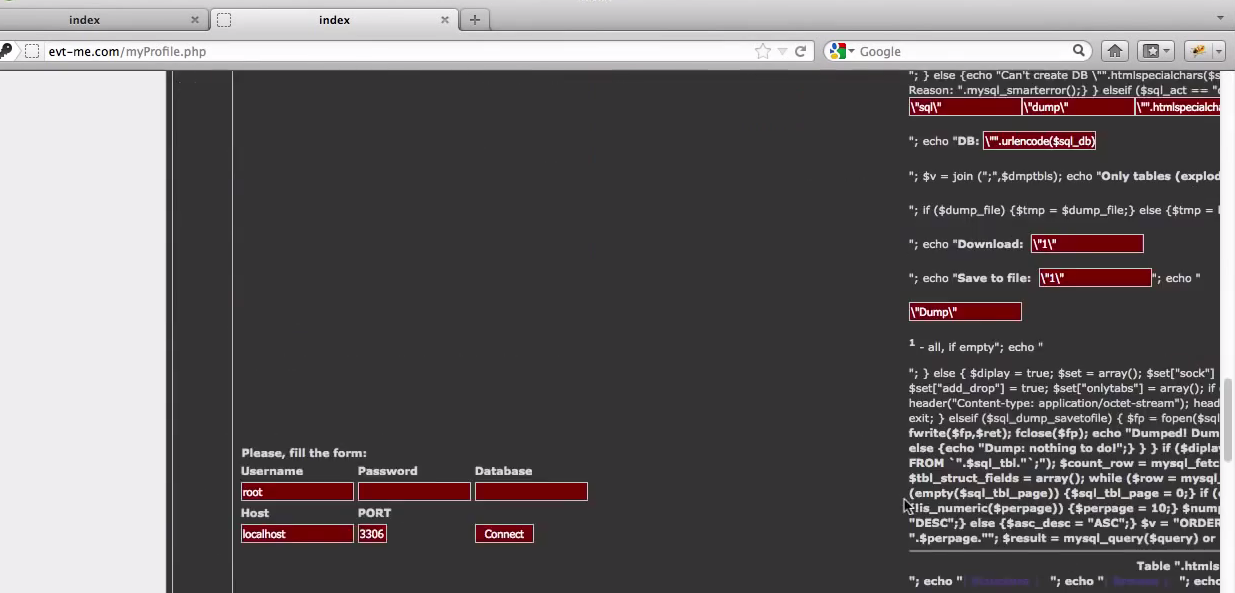
Task: Click the PORT field containing 3306
Action: (x=372, y=534)
